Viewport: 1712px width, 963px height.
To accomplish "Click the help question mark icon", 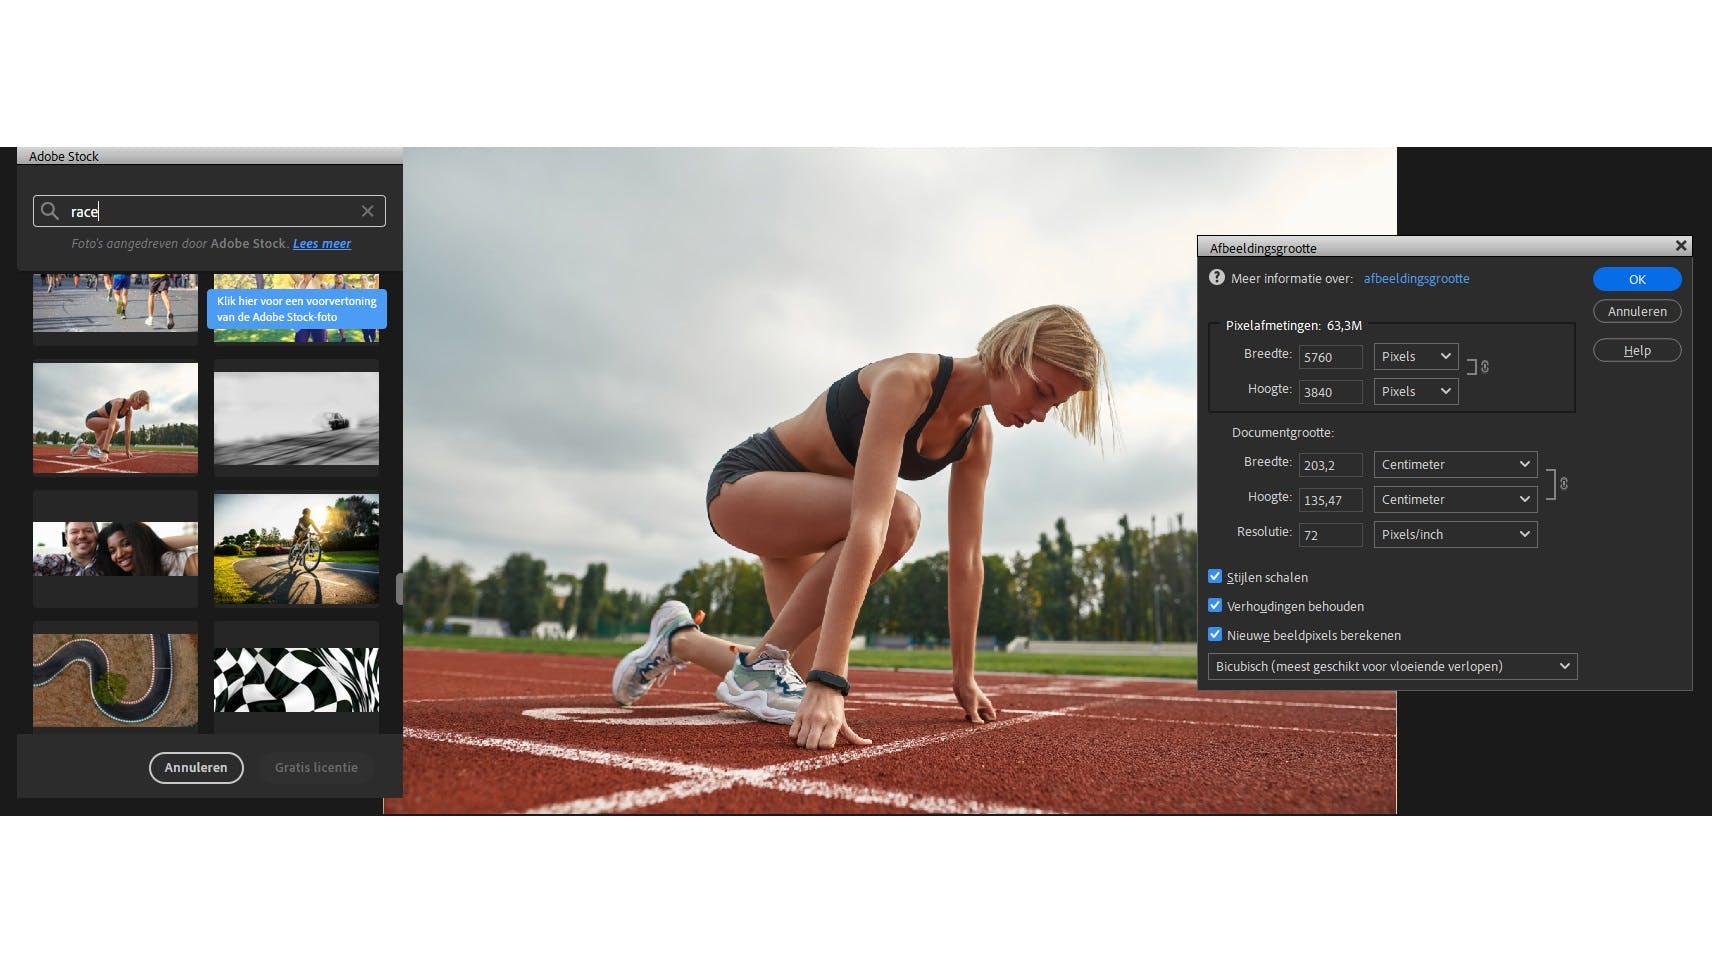I will (1216, 278).
